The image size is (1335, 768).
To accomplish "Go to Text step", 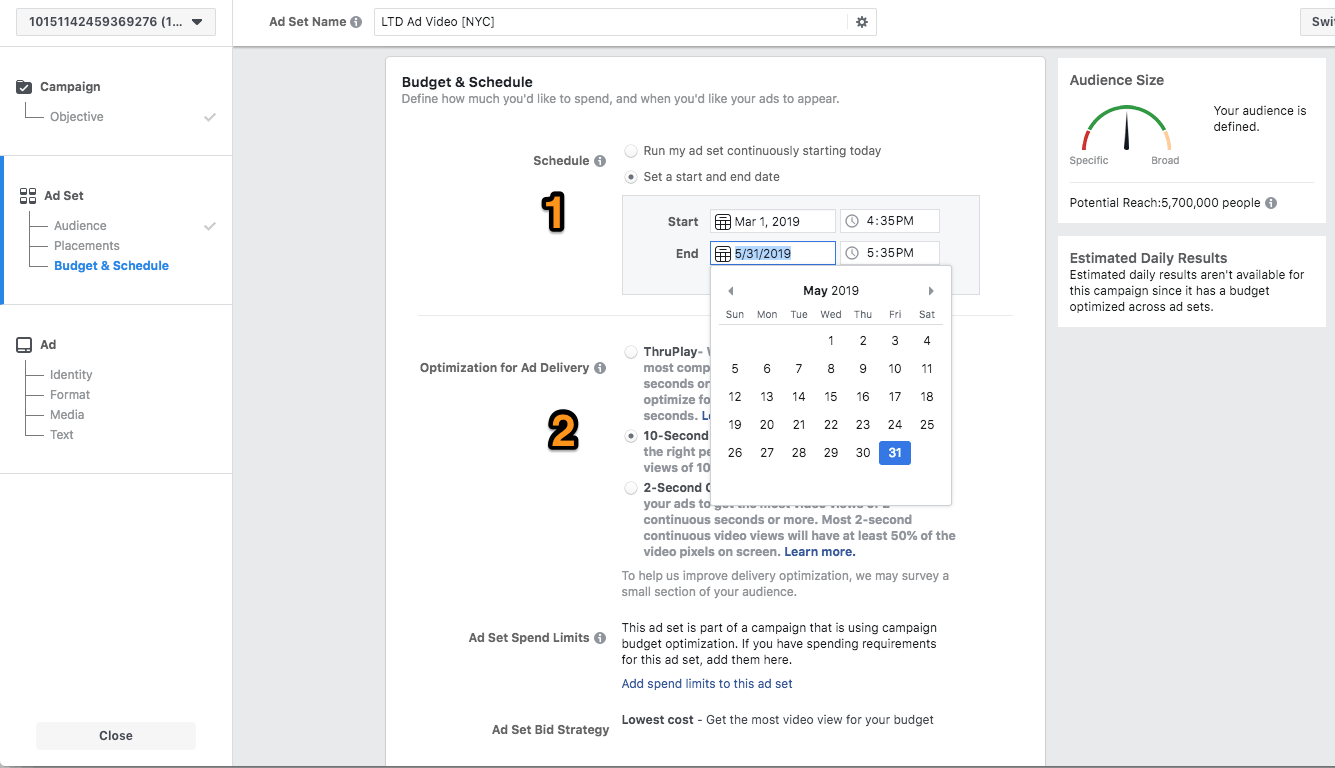I will [x=62, y=435].
